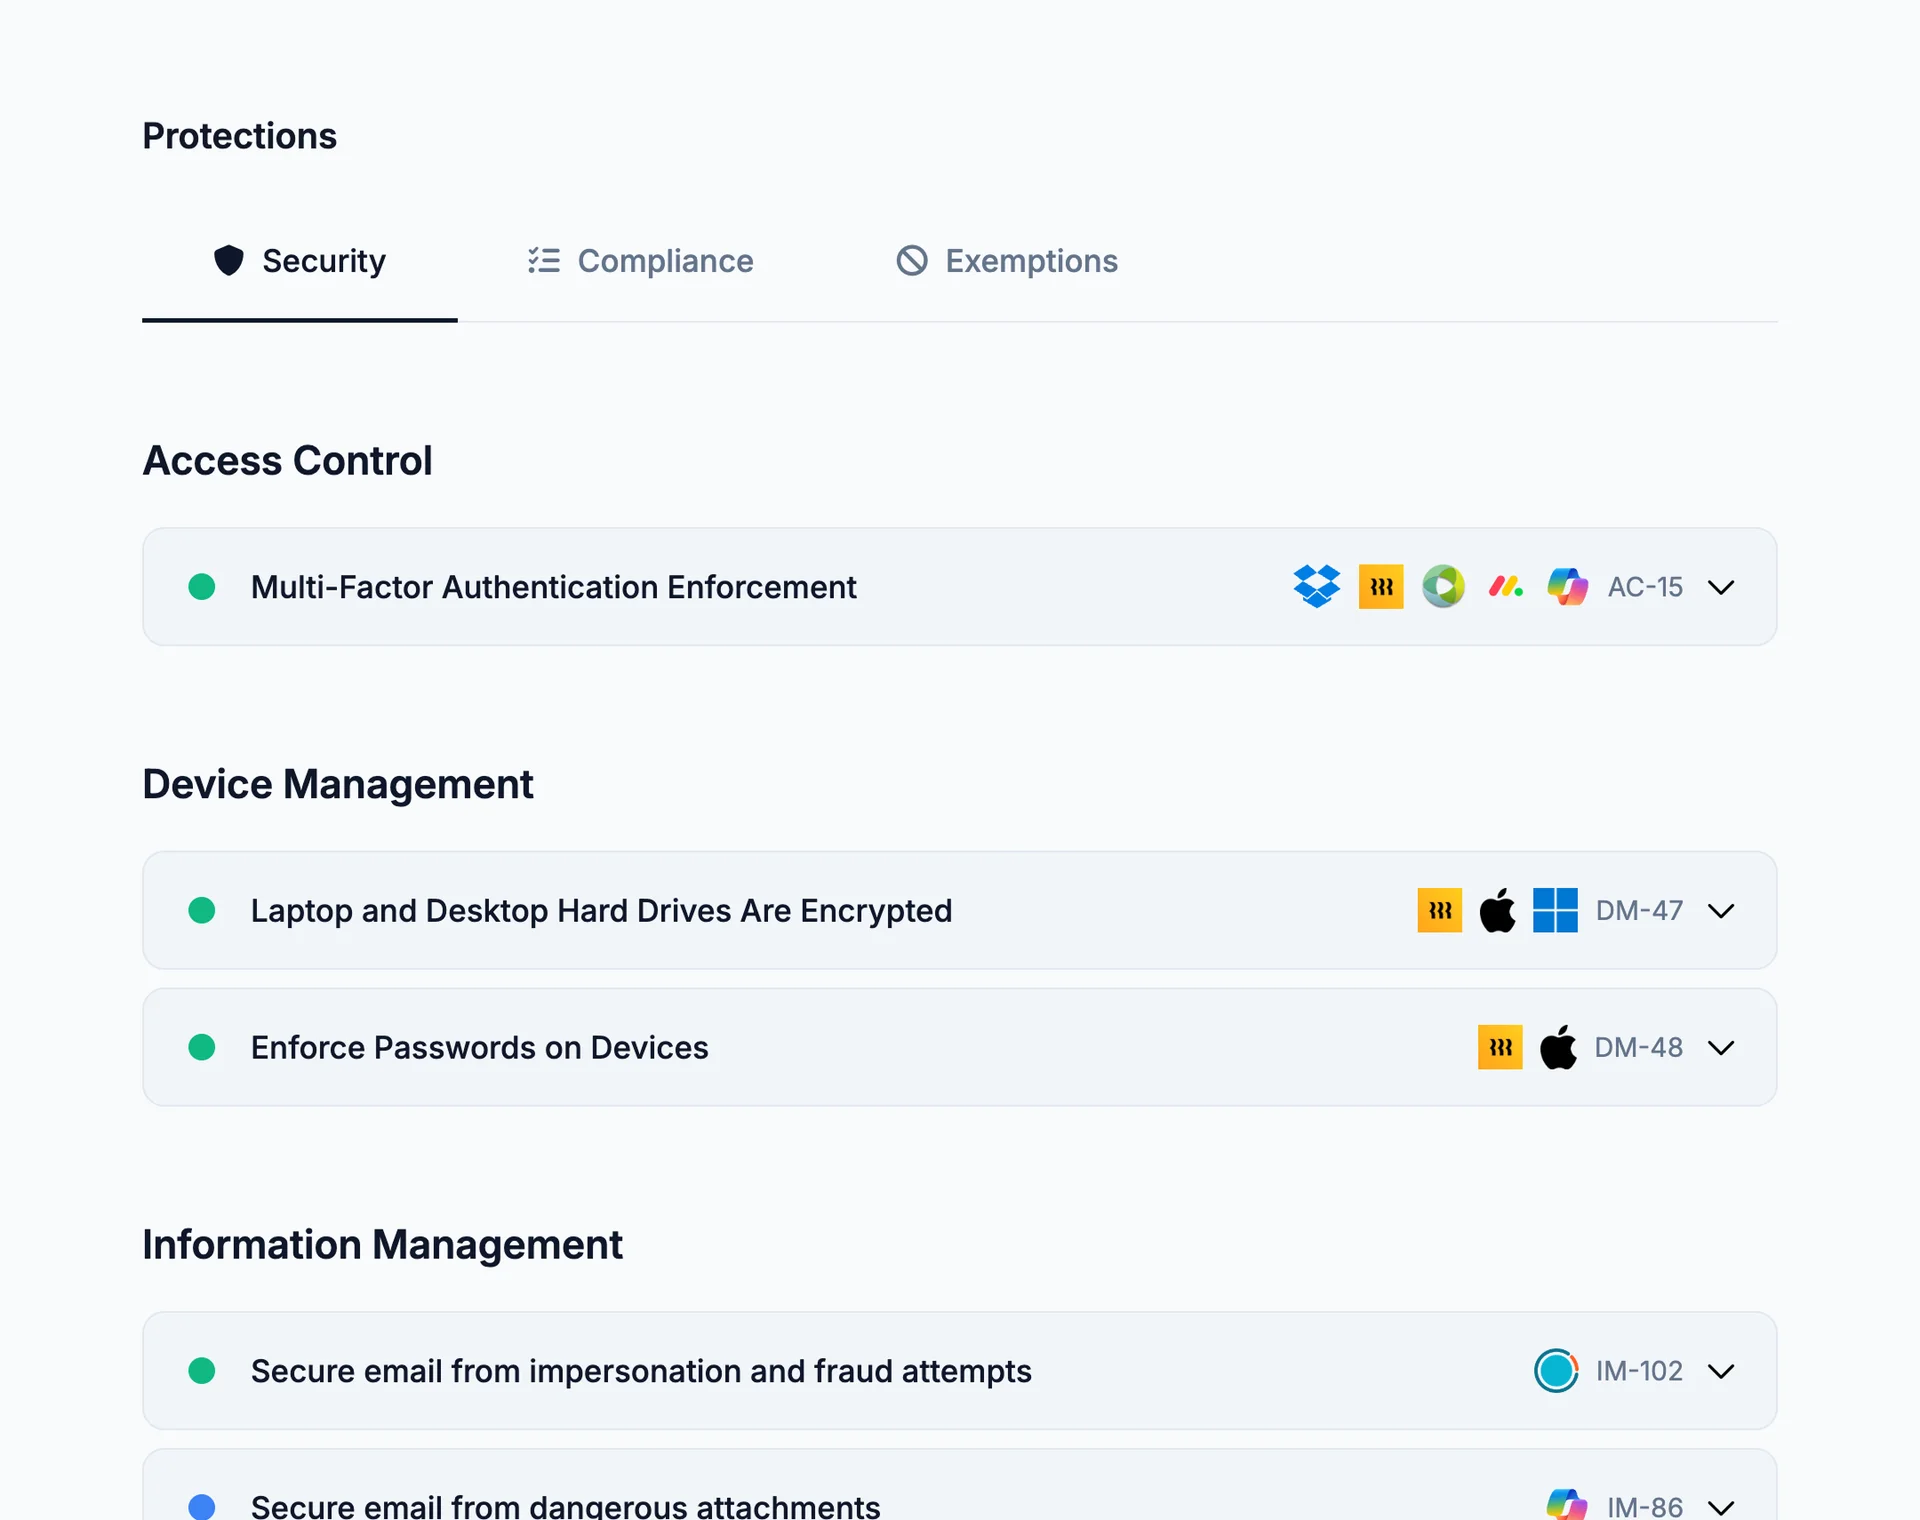Open the Secure email from impersonation protection
This screenshot has width=1920, height=1520.
tap(960, 1370)
